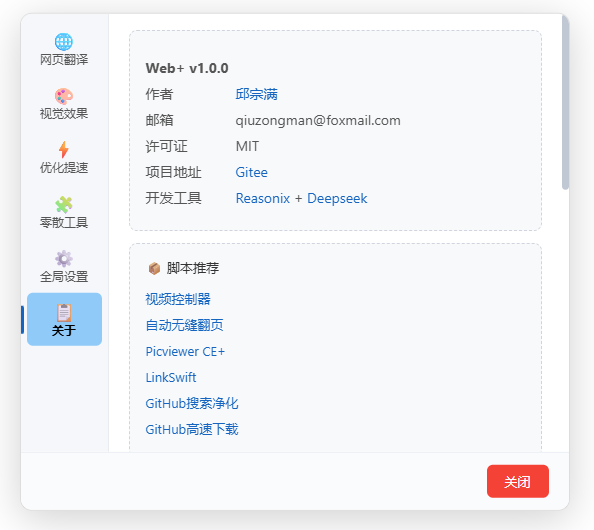The height and width of the screenshot is (530, 594).
Task: Select the 零散工具 puzzle piece icon
Action: coord(64,205)
